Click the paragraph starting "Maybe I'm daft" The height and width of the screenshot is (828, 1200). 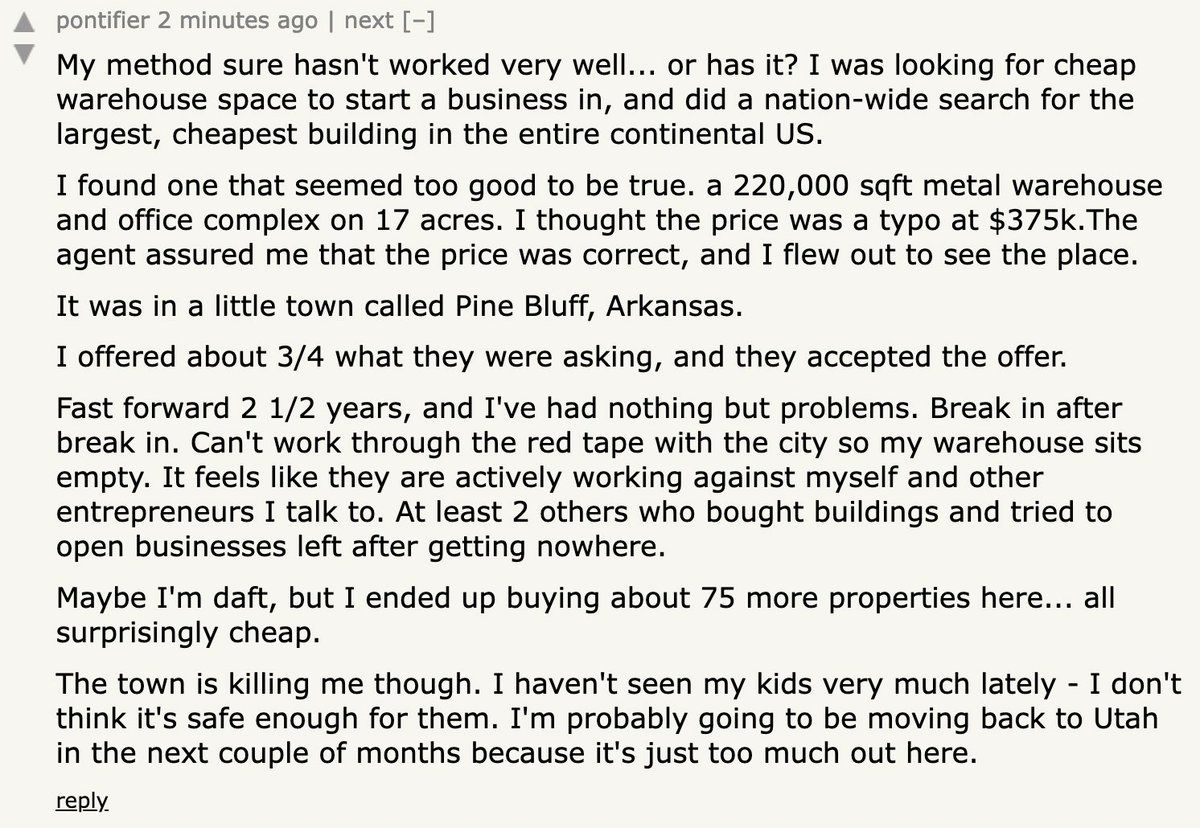click(x=585, y=615)
